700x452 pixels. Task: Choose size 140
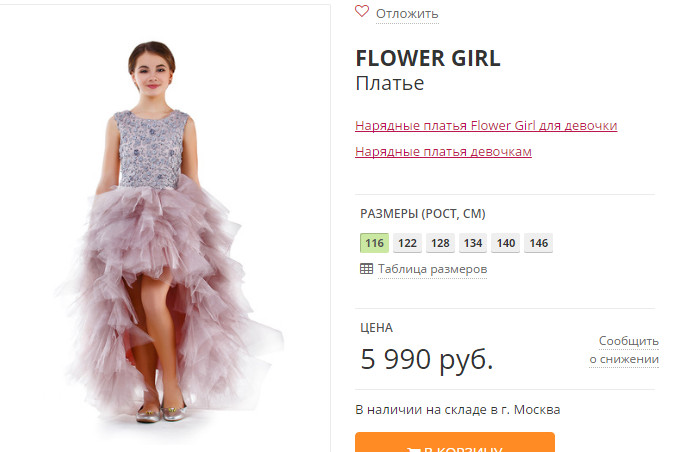click(x=506, y=243)
